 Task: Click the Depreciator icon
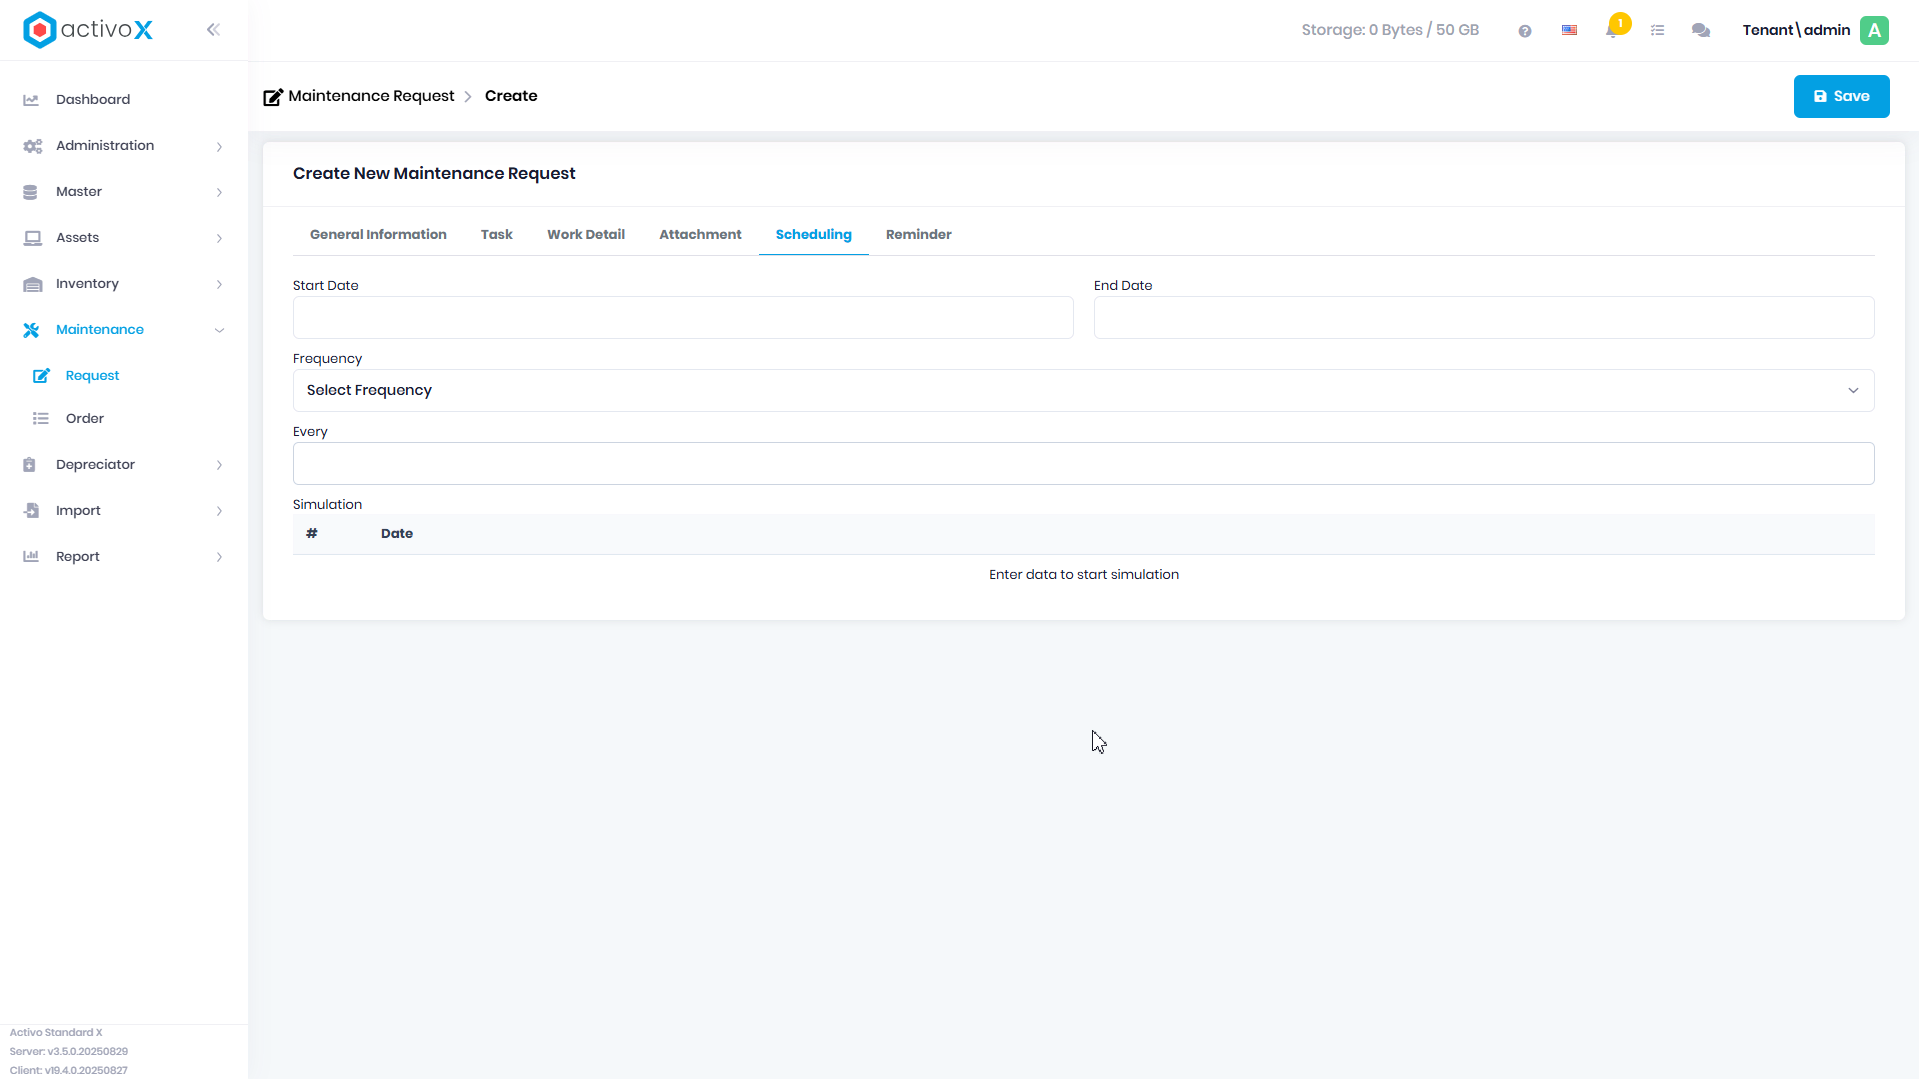coord(30,465)
